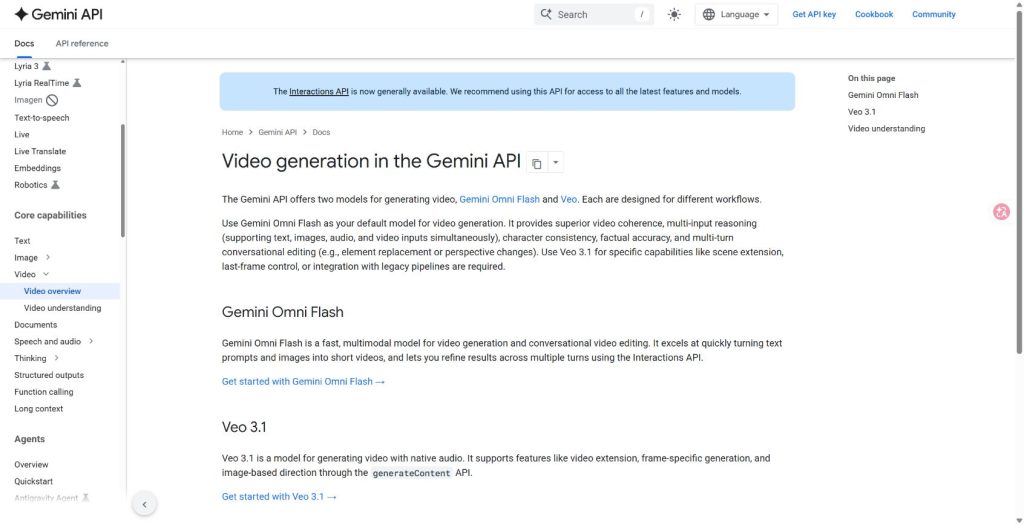The image size is (1024, 525).
Task: Click the Core capabilities sidebar header
Action: tap(50, 215)
